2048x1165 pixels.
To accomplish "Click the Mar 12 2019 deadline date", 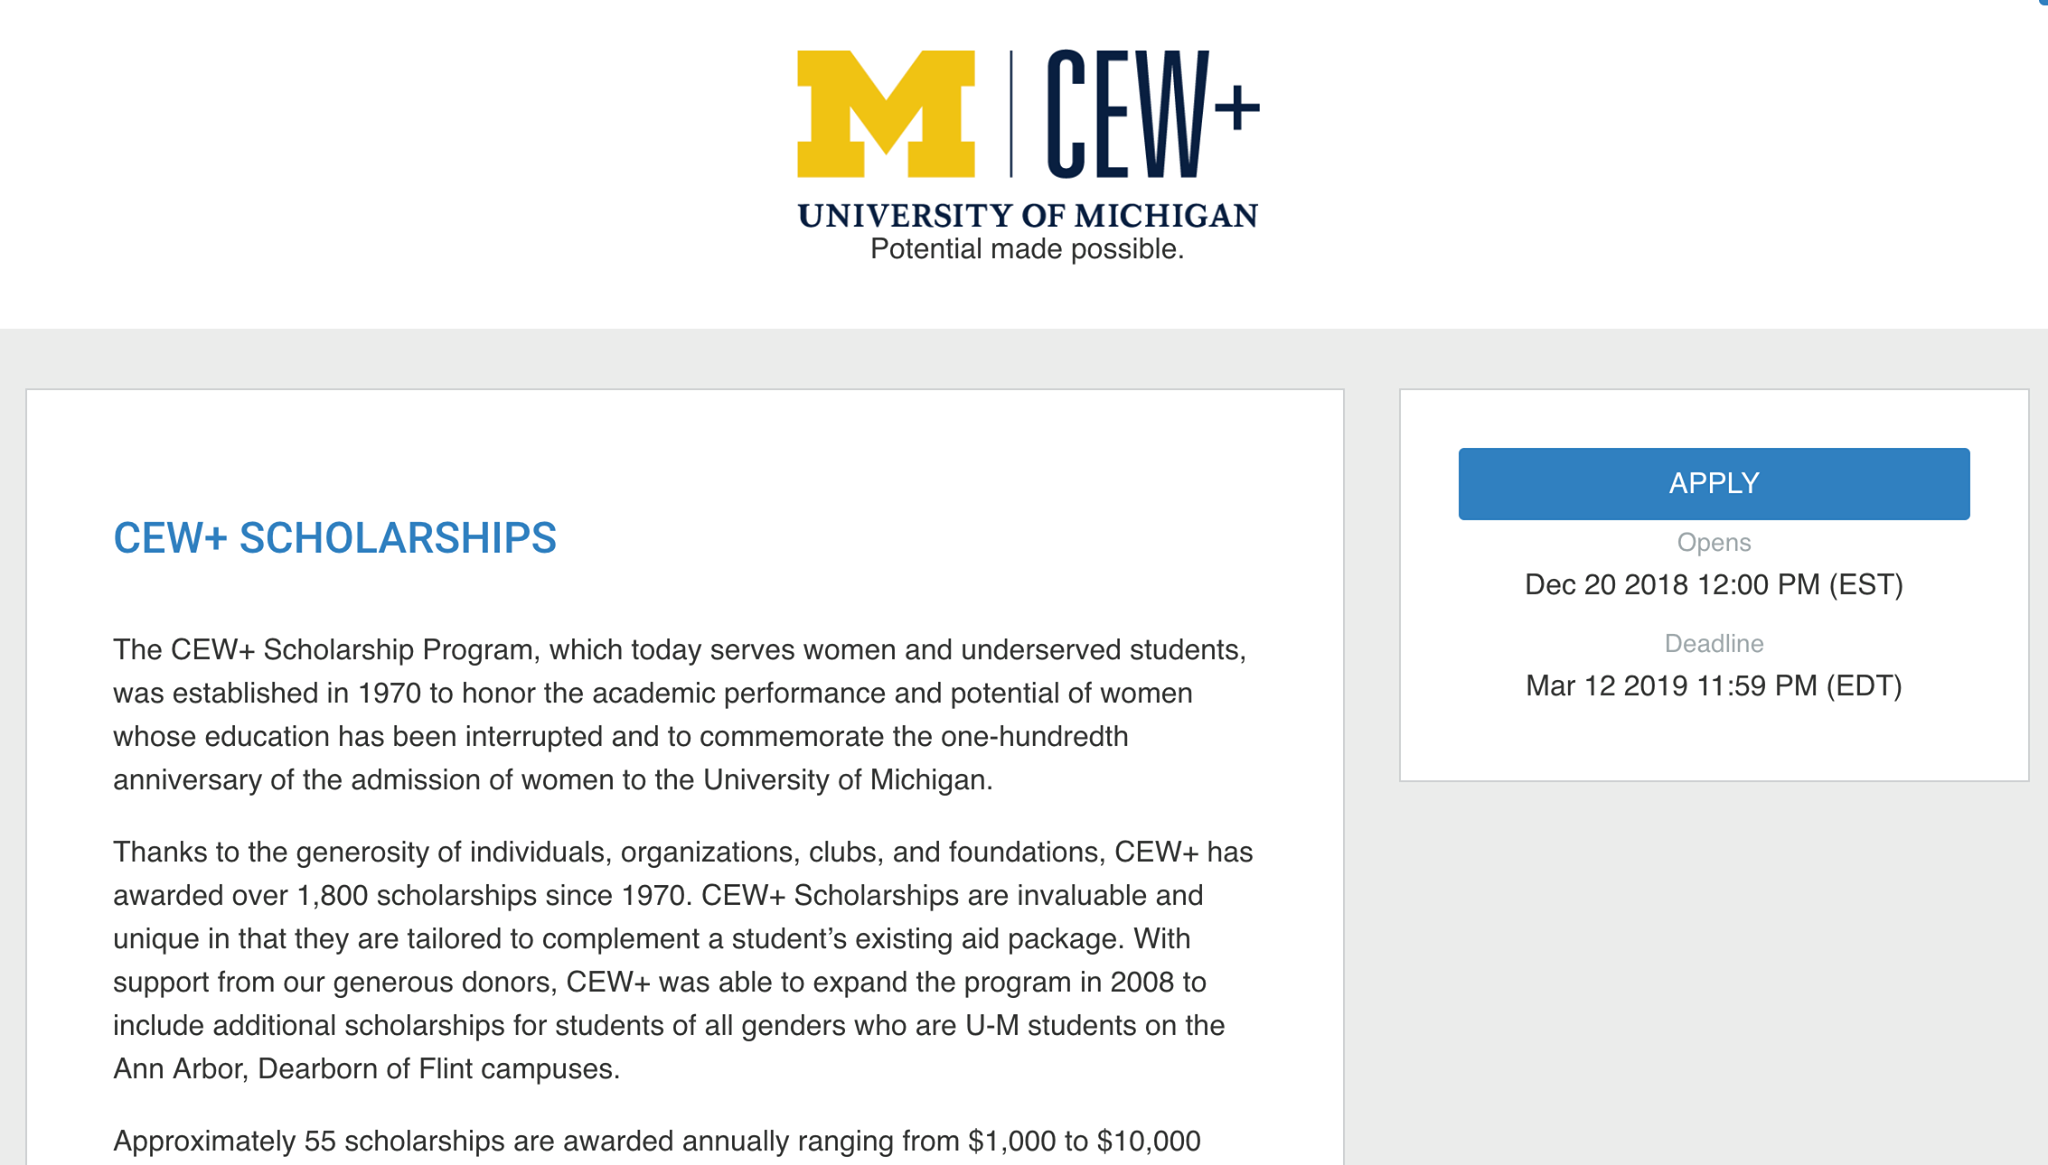I will click(x=1714, y=686).
